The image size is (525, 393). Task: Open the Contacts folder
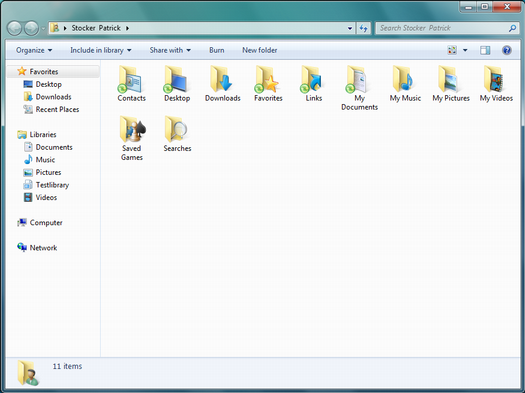tap(131, 84)
